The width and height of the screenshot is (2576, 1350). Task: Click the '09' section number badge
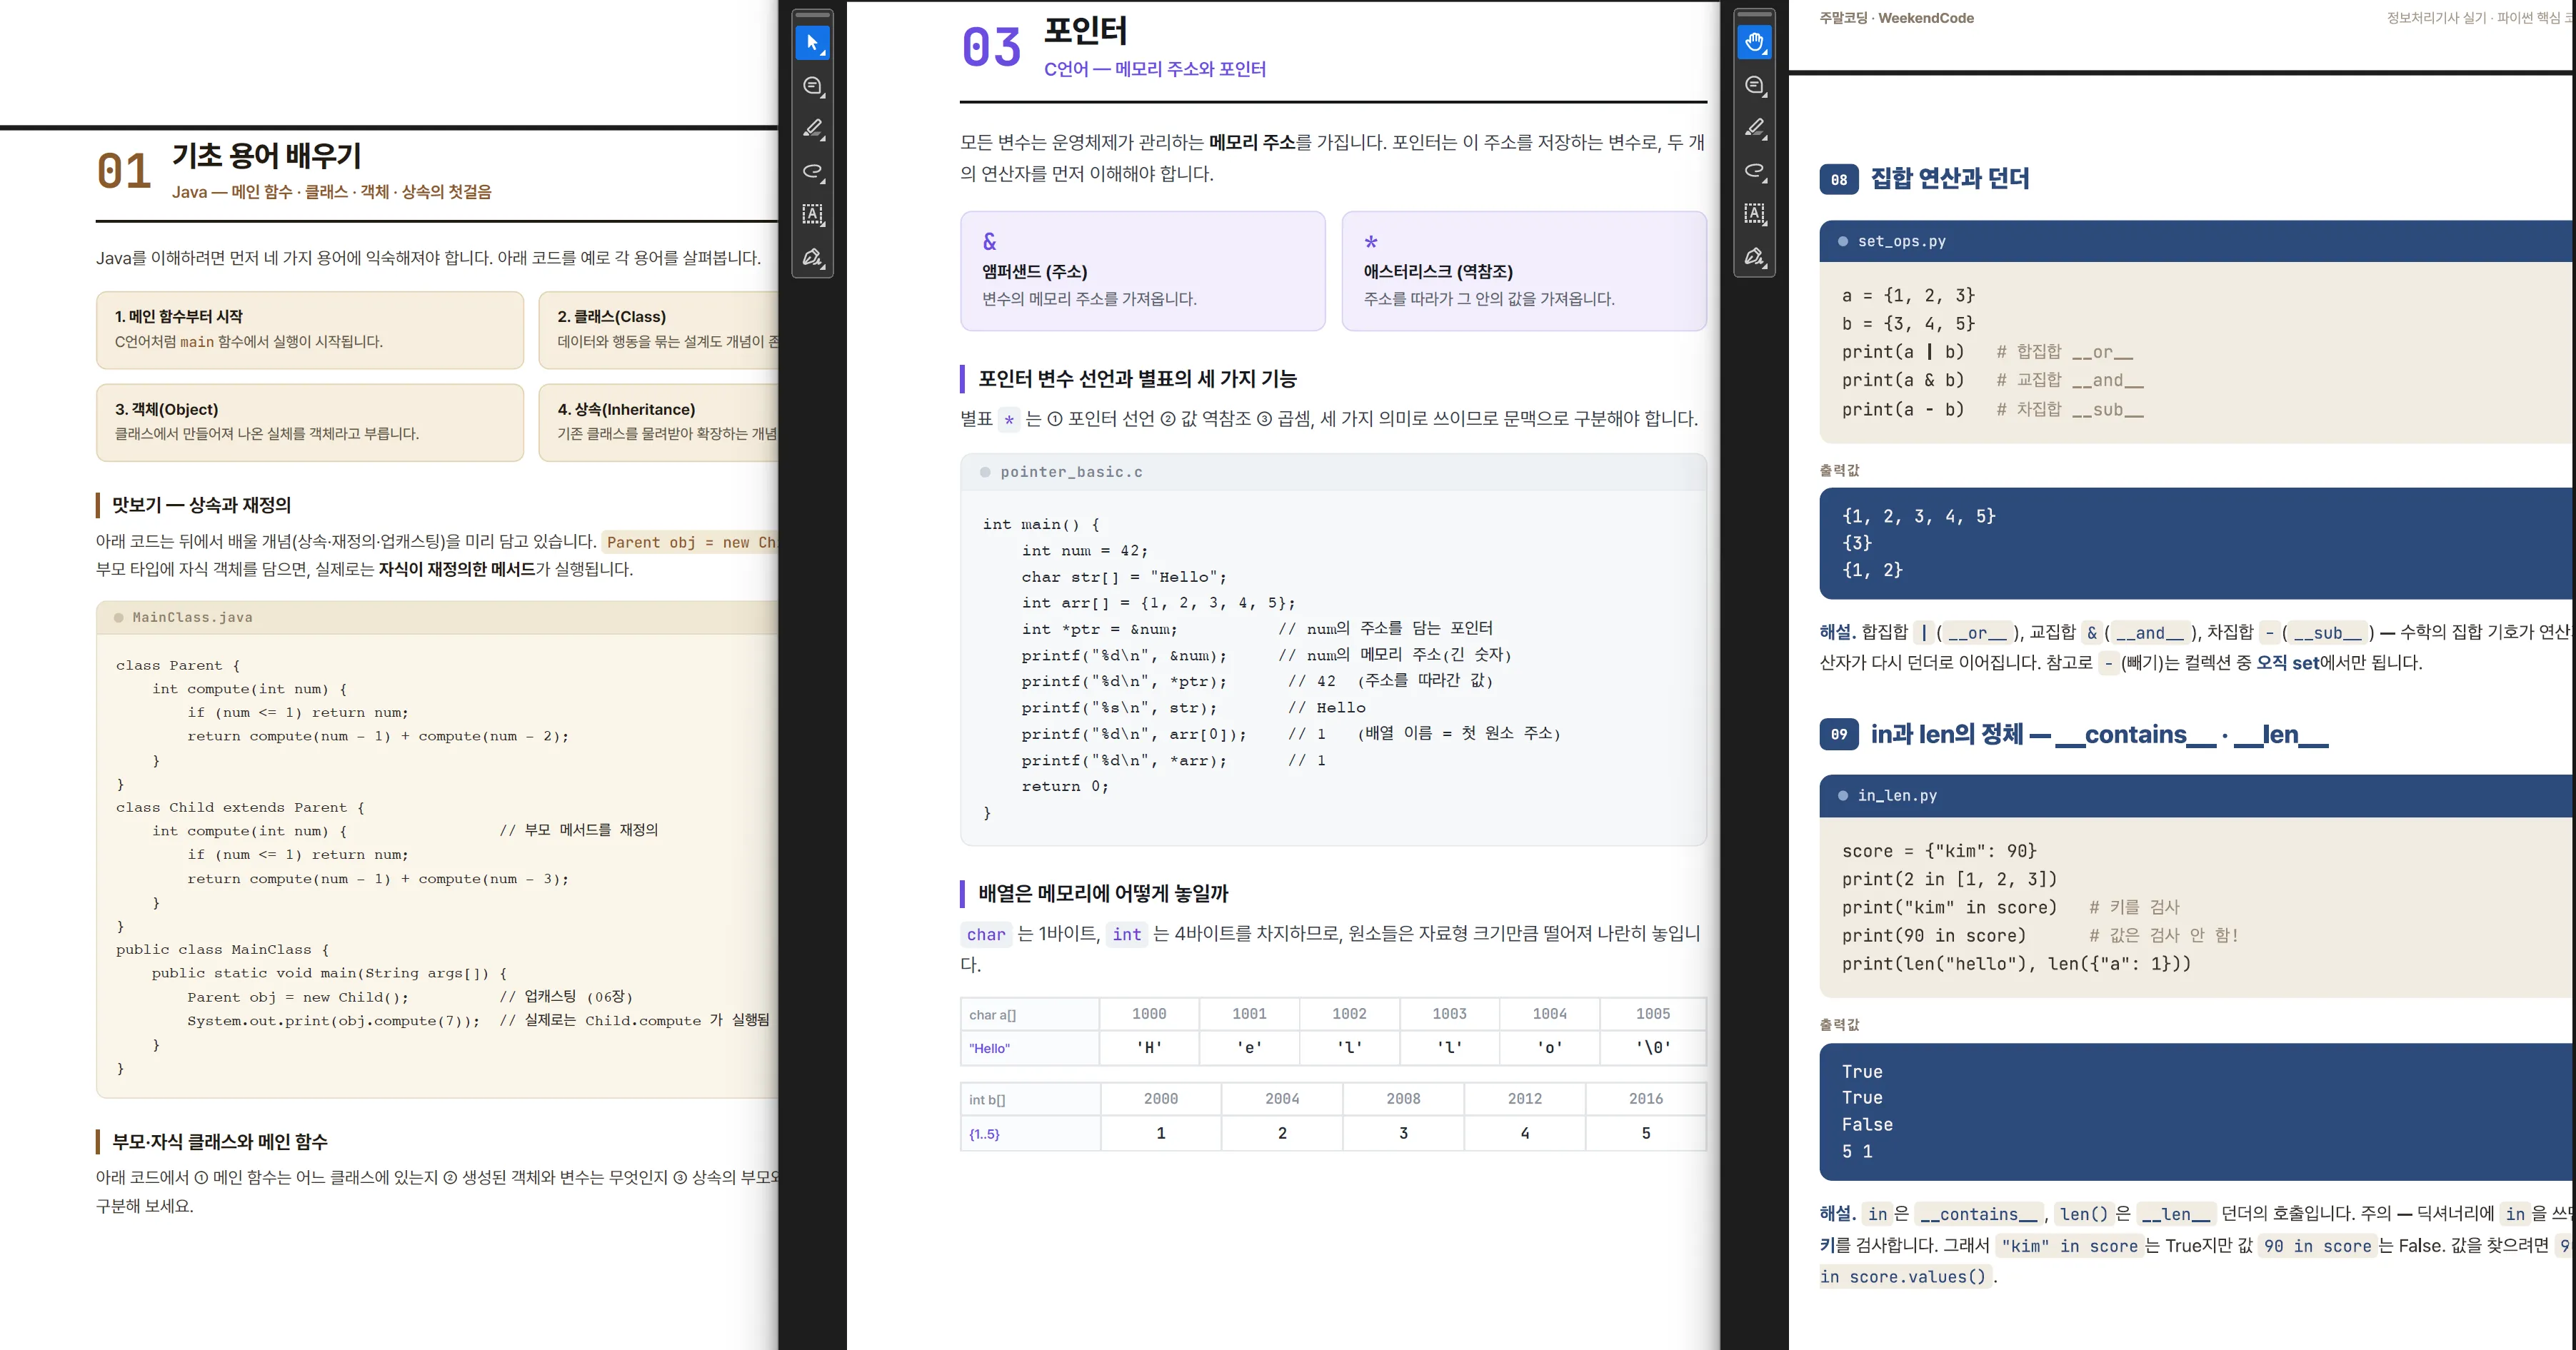tap(1839, 734)
